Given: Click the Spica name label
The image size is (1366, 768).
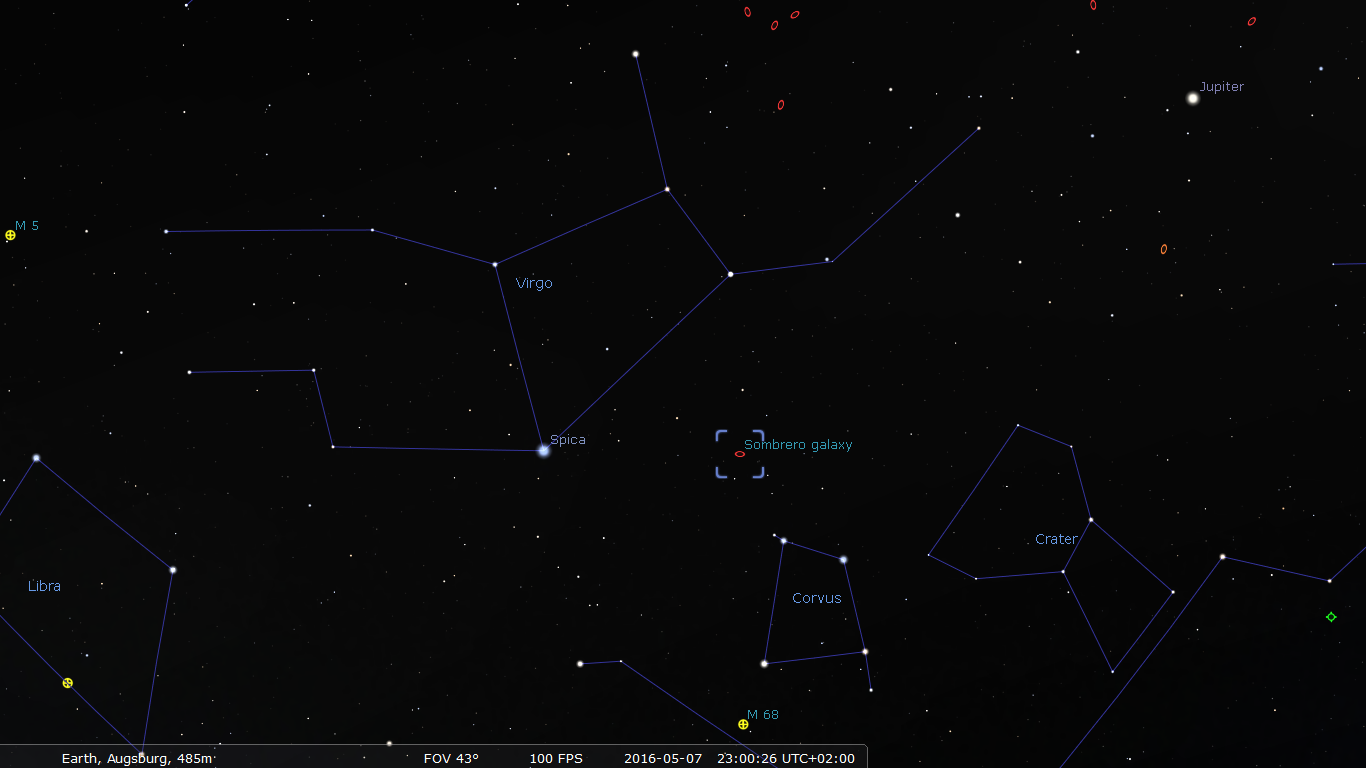Looking at the screenshot, I should [568, 440].
